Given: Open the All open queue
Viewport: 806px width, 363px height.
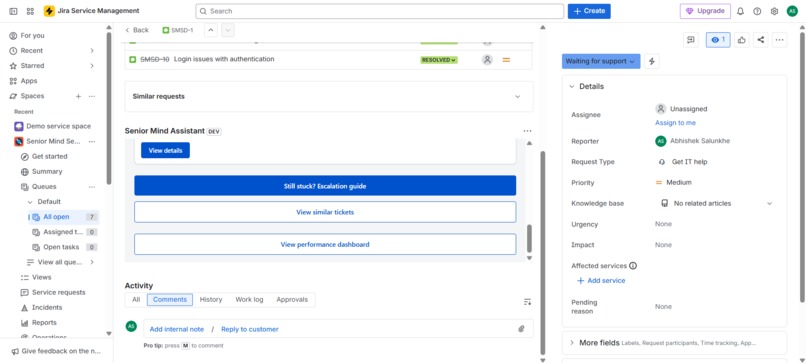Looking at the screenshot, I should coord(63,217).
